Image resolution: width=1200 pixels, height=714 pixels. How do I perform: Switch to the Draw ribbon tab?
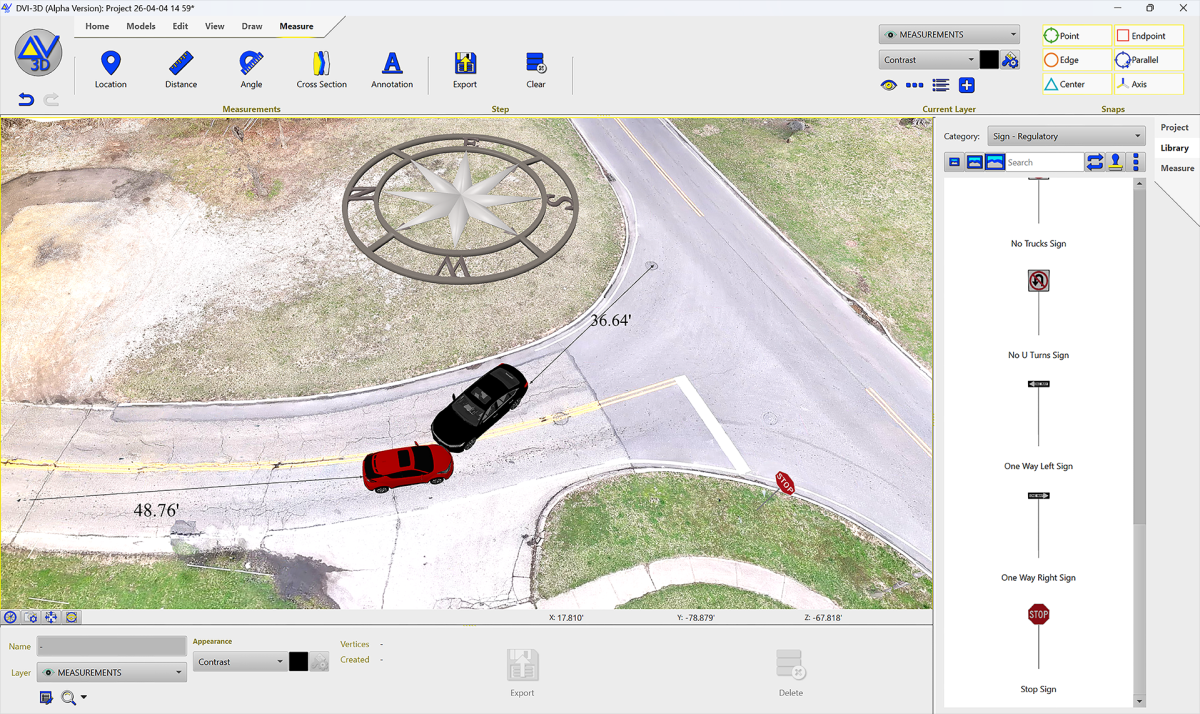tap(252, 26)
